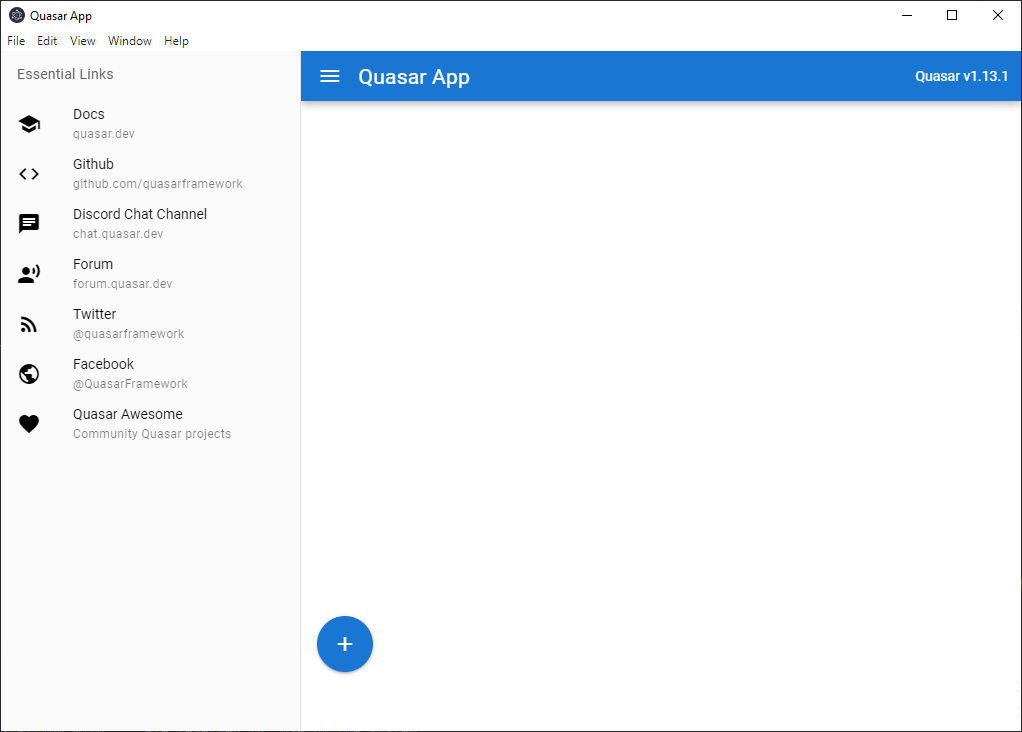Click the github.com/quasarframework caption
Screen dimensions: 1022x732
(158, 184)
